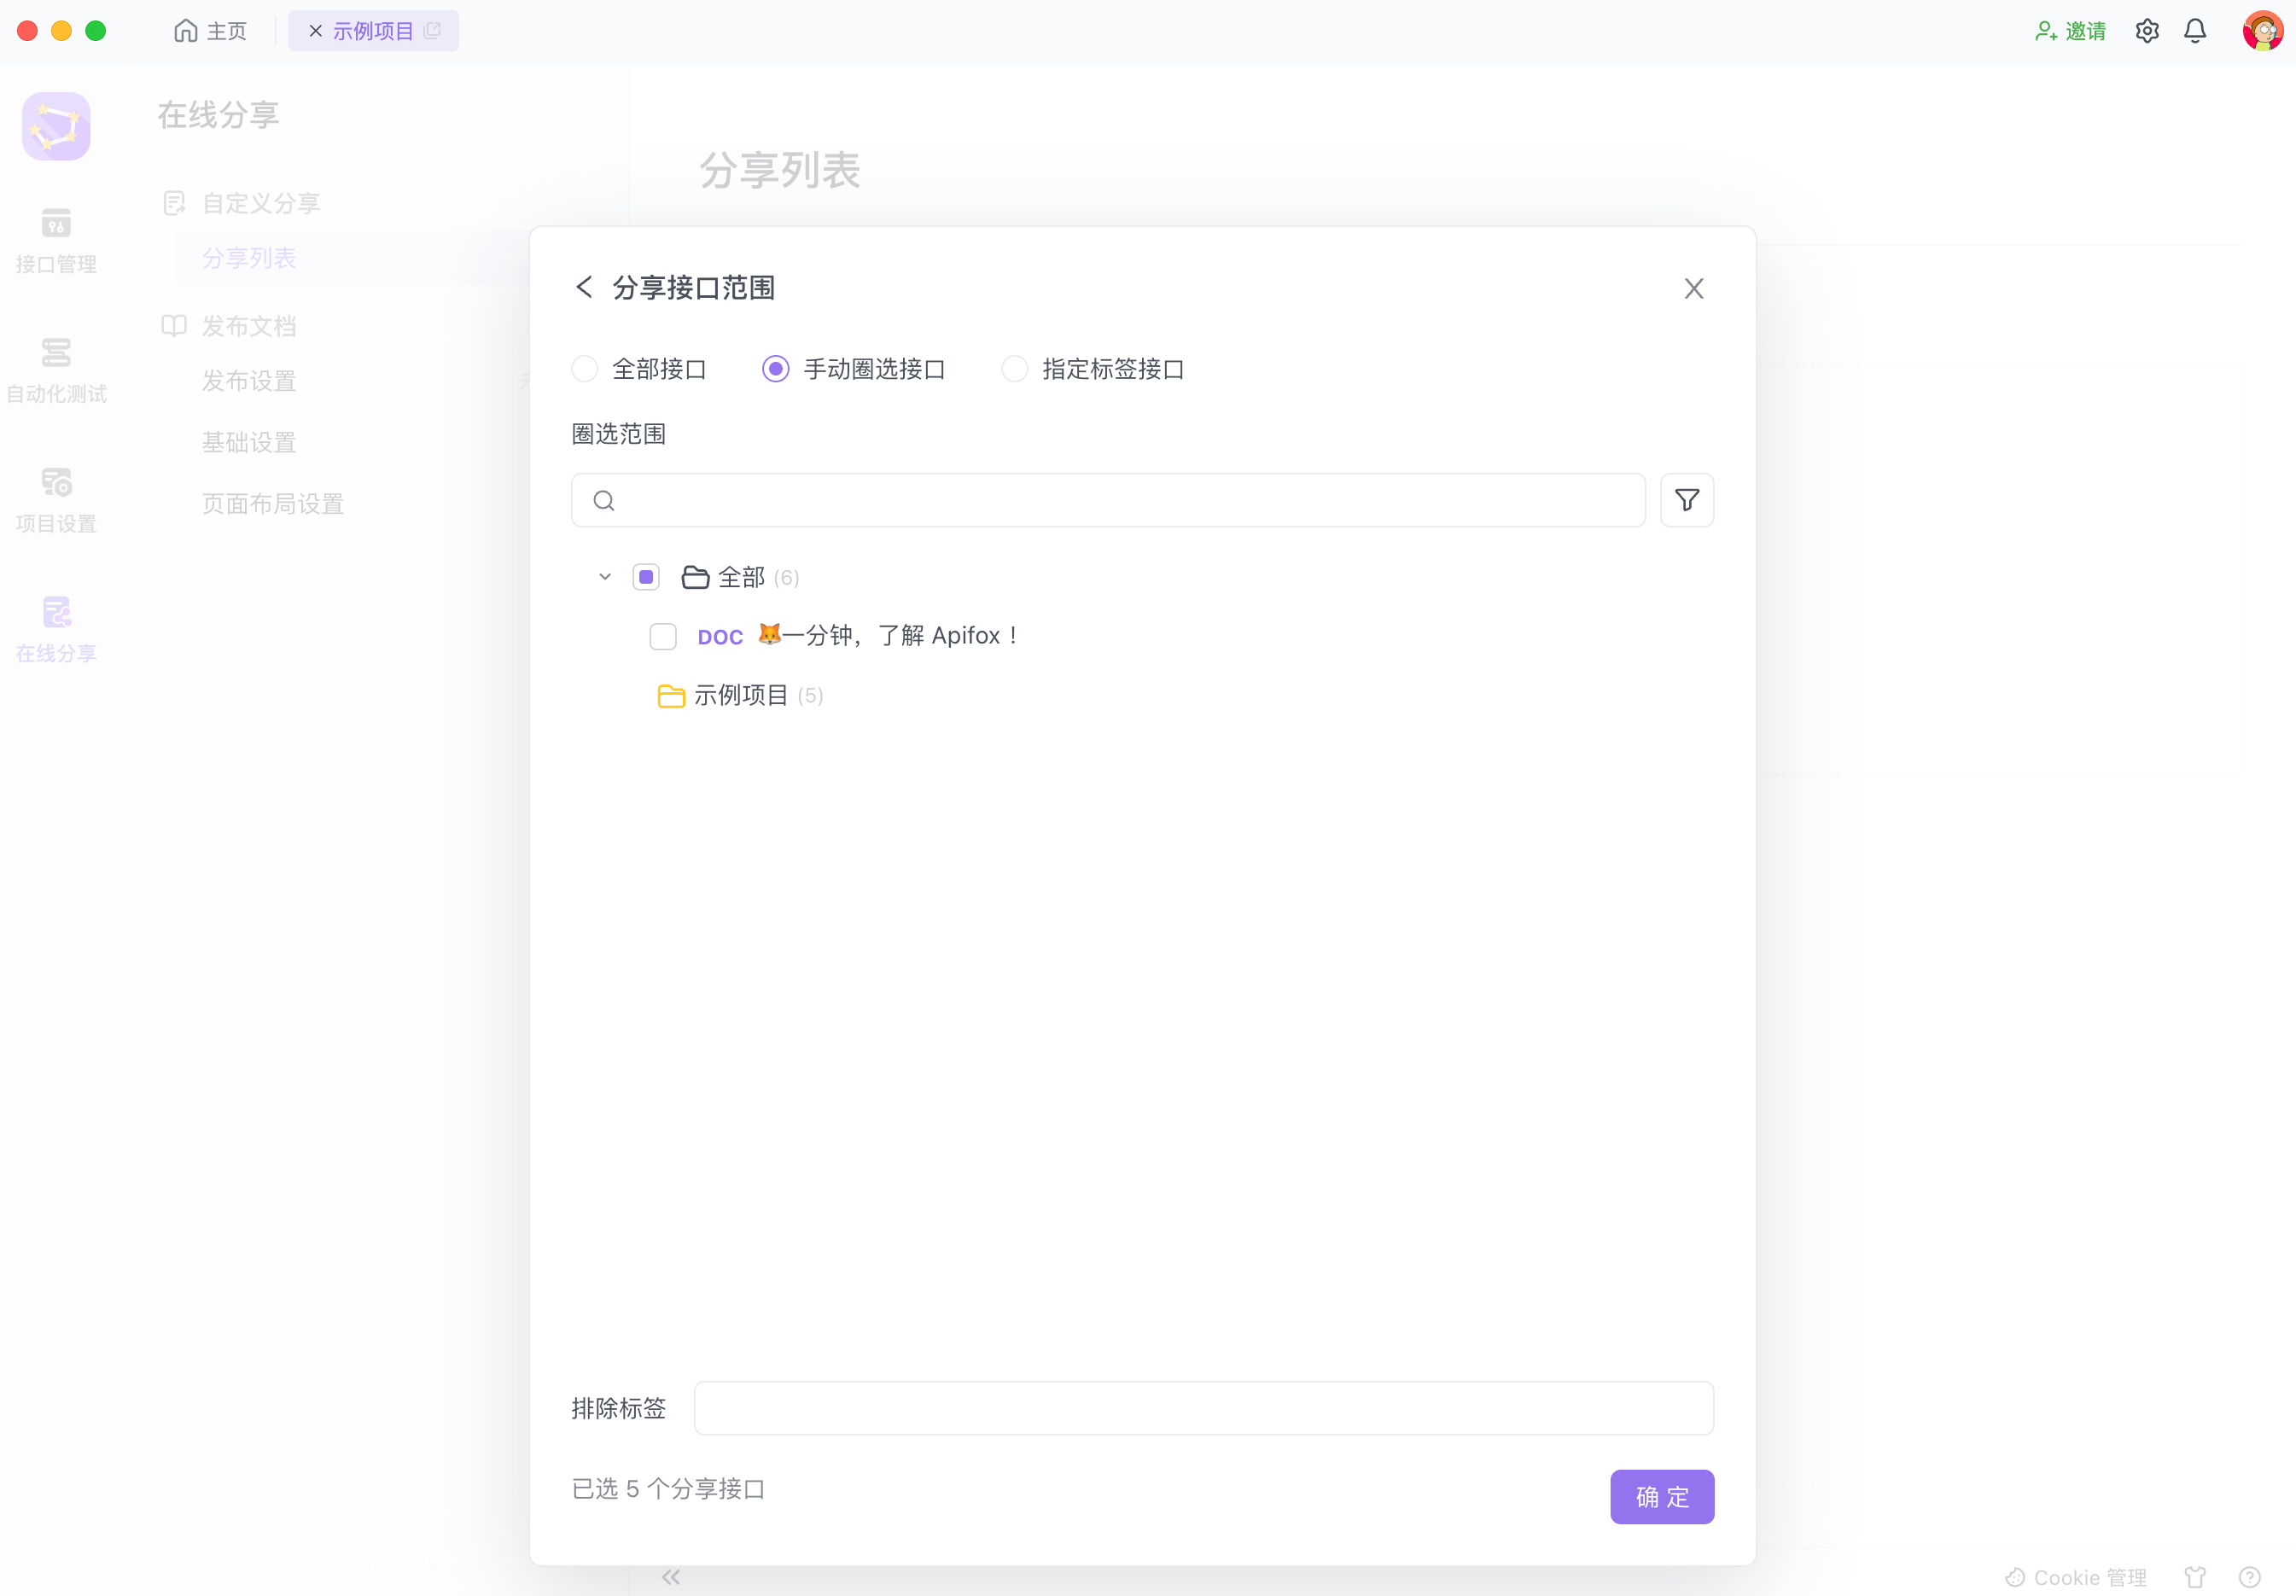Open the filter funnel next to search
The image size is (2296, 1596).
pyautogui.click(x=1687, y=500)
